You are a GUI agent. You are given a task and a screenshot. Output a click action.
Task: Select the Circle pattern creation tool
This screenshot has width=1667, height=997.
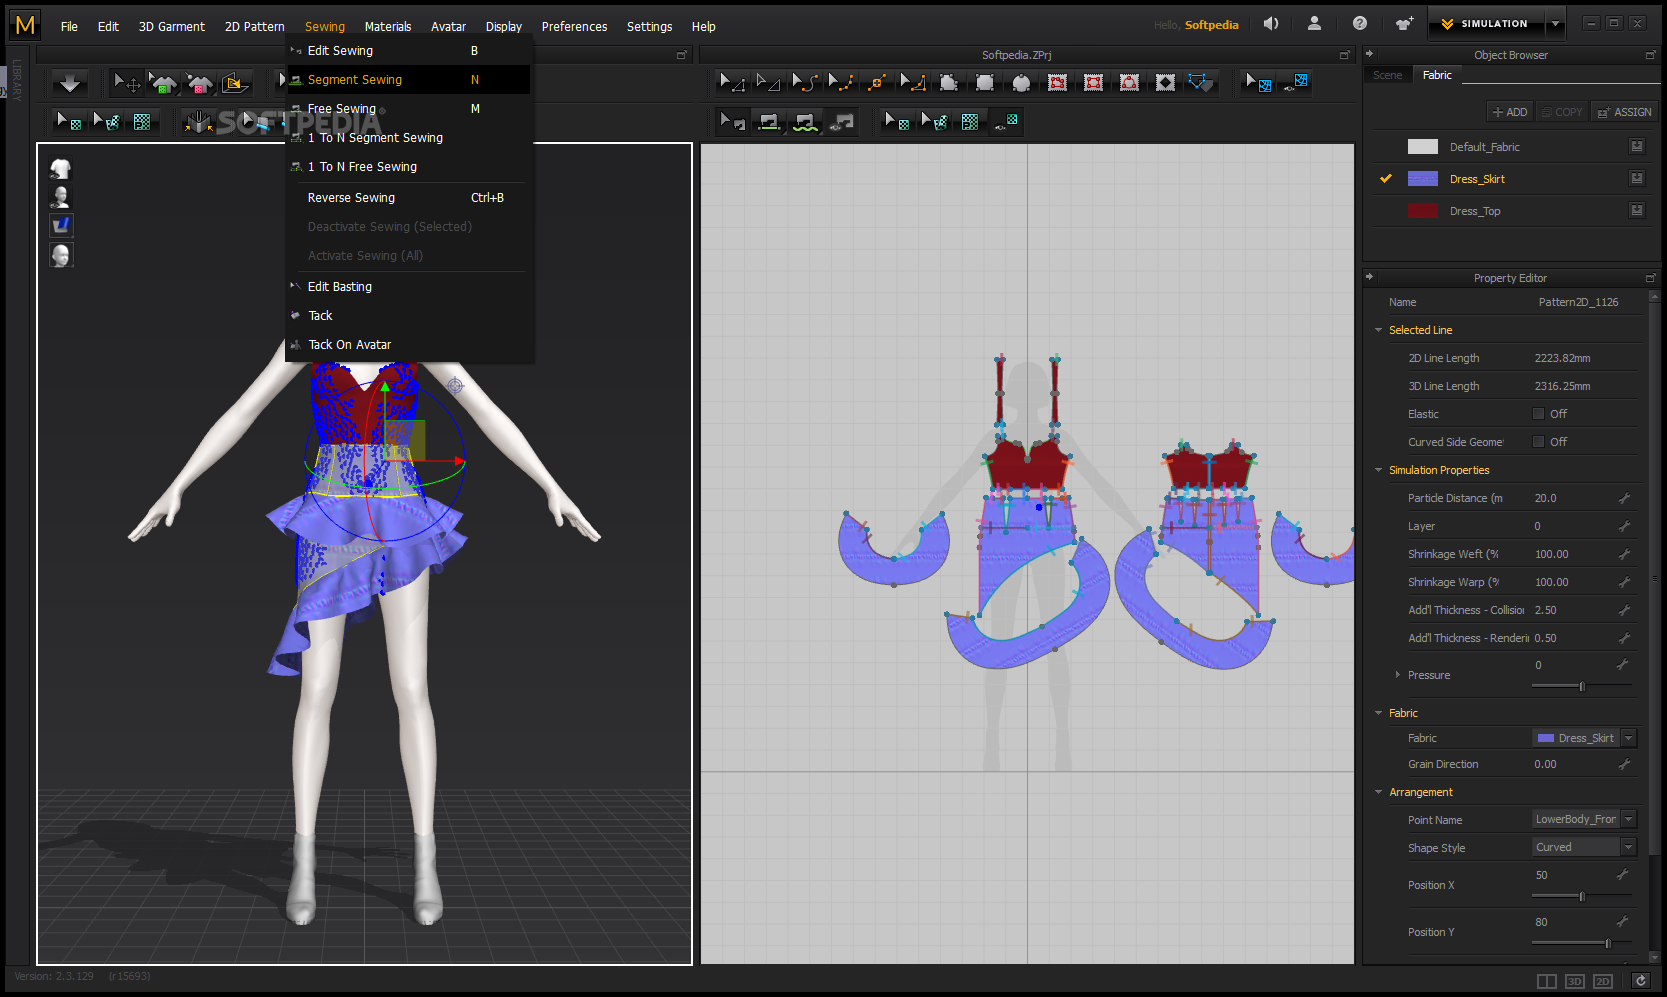(x=1021, y=83)
